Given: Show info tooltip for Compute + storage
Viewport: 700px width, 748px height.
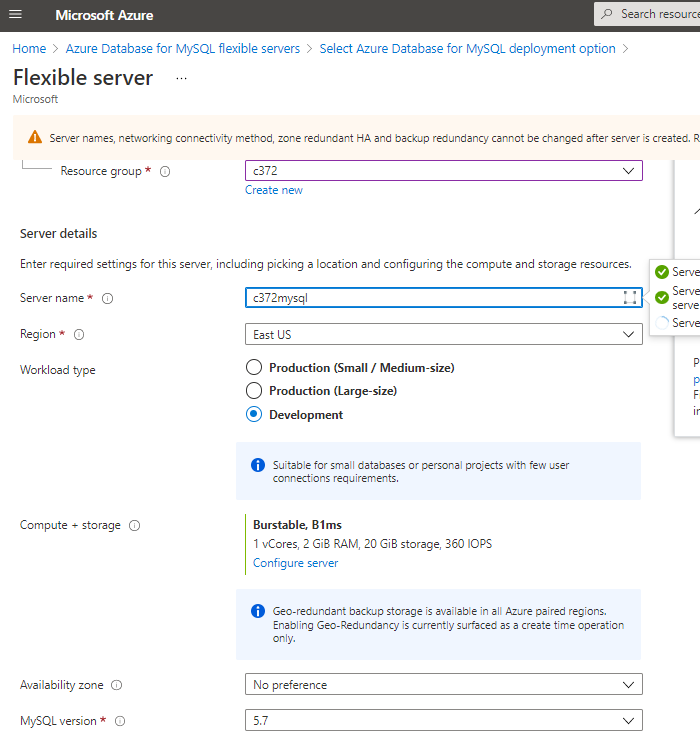Looking at the screenshot, I should click(135, 526).
